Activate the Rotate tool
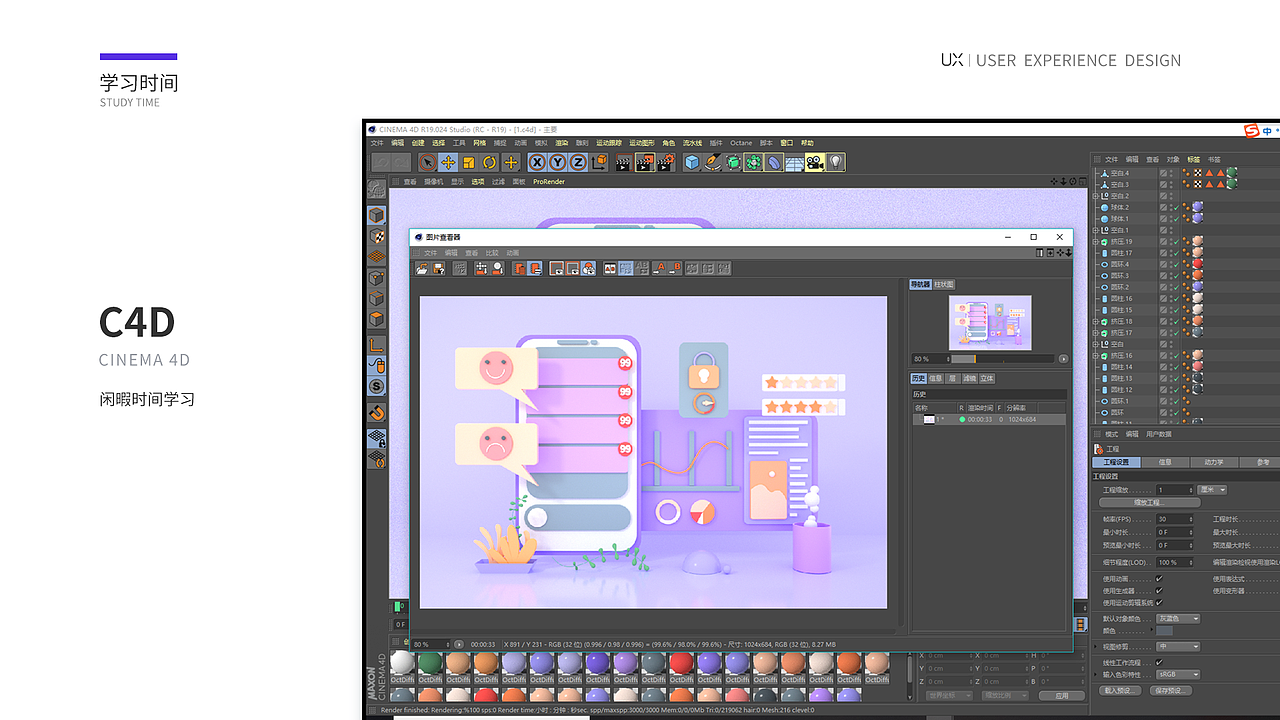Screen dimensions: 1280x720 (490, 162)
